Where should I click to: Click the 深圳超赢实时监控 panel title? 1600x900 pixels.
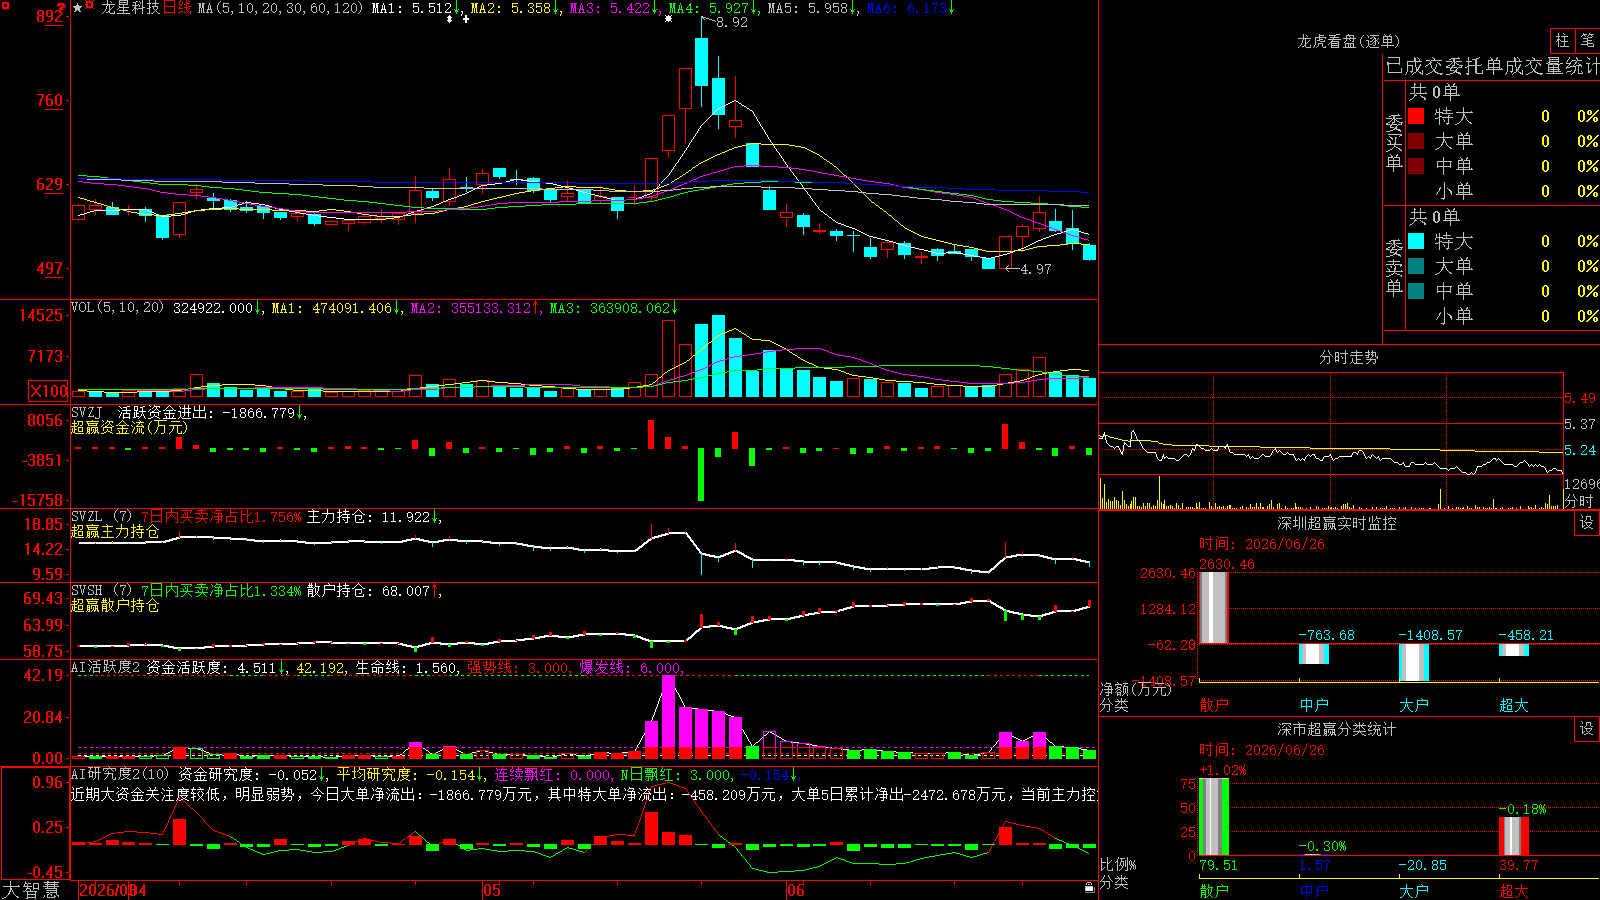(1337, 523)
